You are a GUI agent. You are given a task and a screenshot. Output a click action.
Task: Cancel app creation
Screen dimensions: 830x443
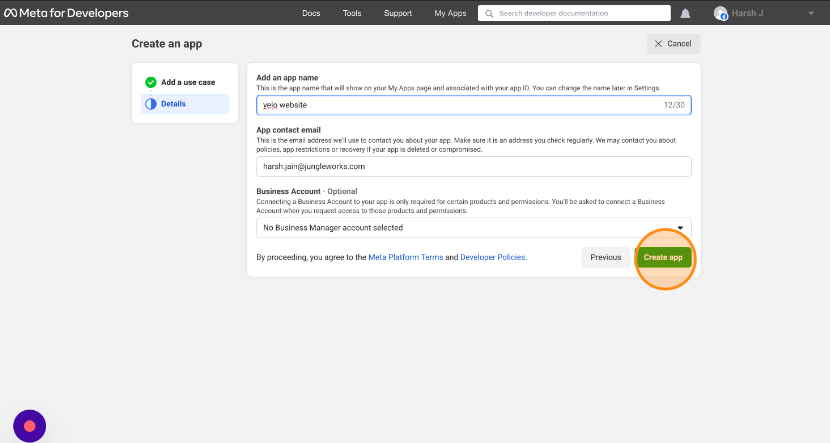(673, 44)
